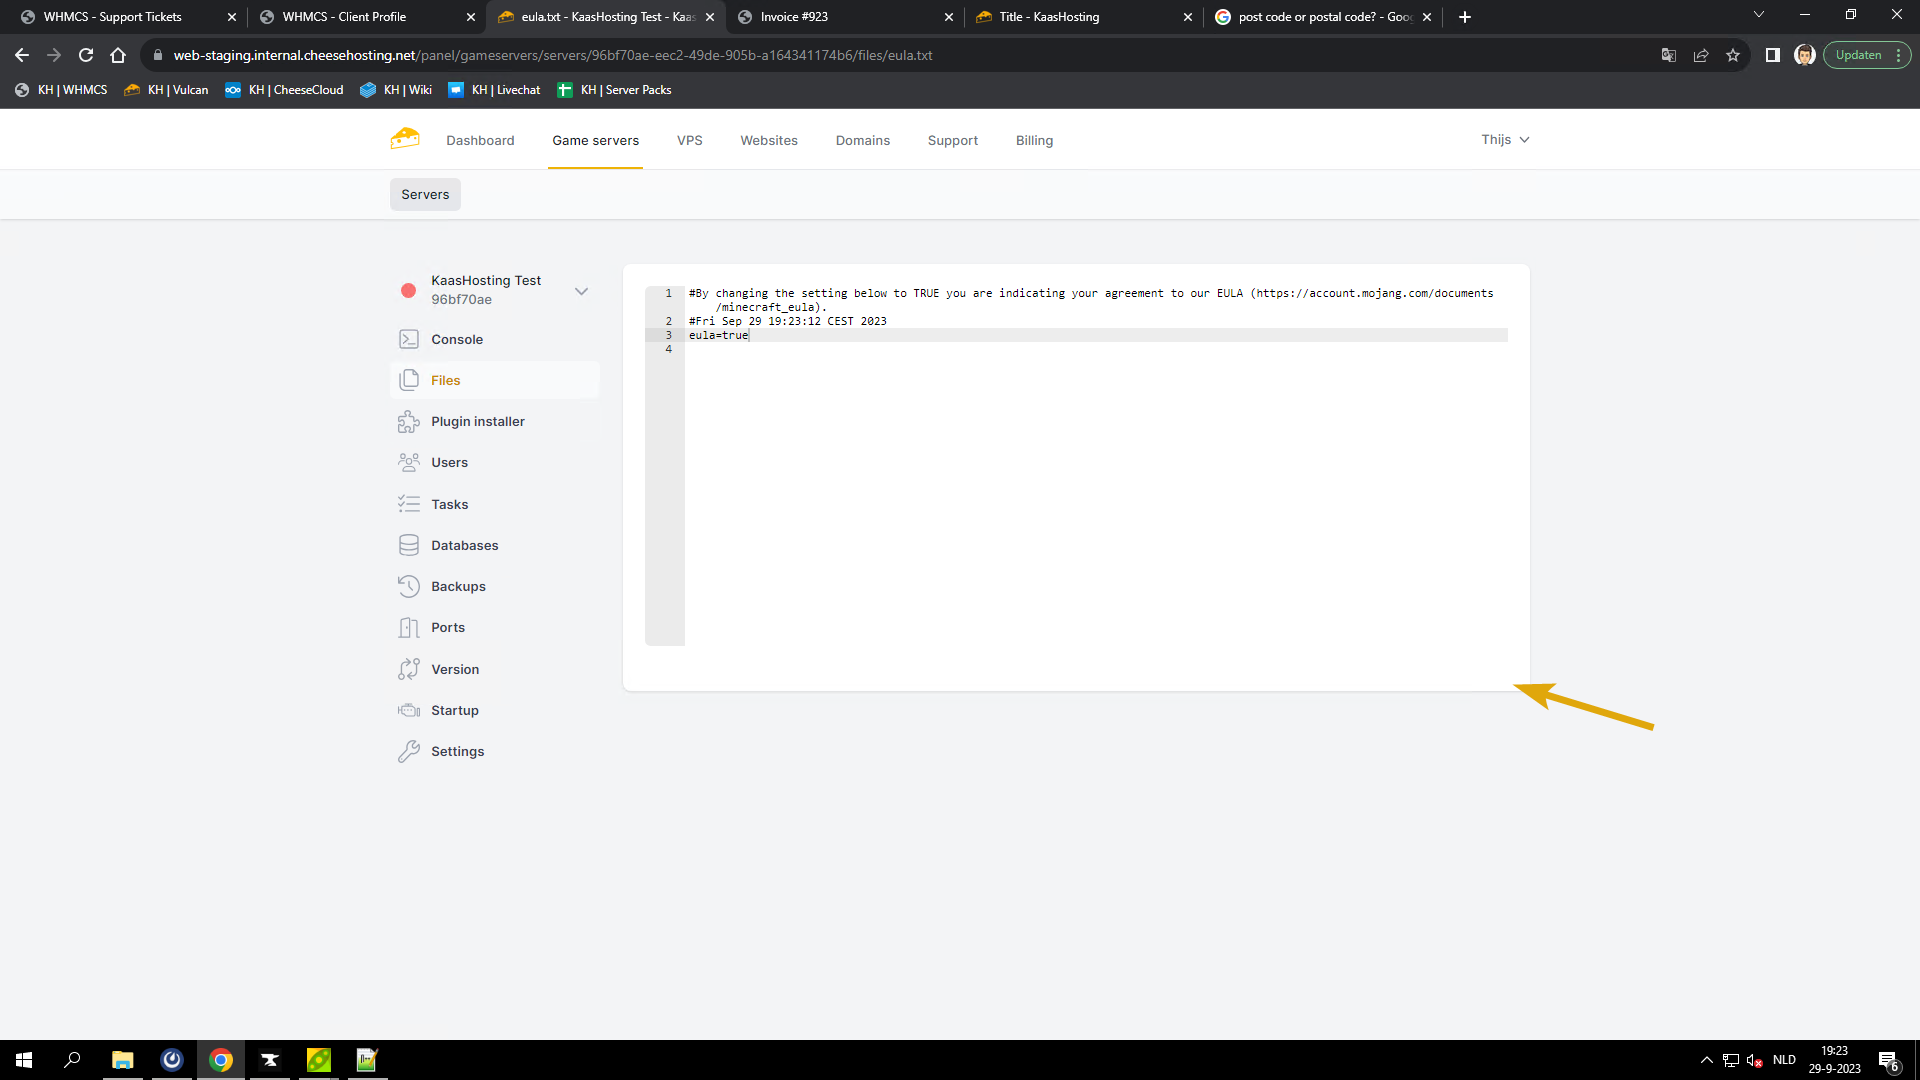Click the Updaten browser button
Viewport: 1920px width, 1080px height.
pyautogui.click(x=1858, y=55)
